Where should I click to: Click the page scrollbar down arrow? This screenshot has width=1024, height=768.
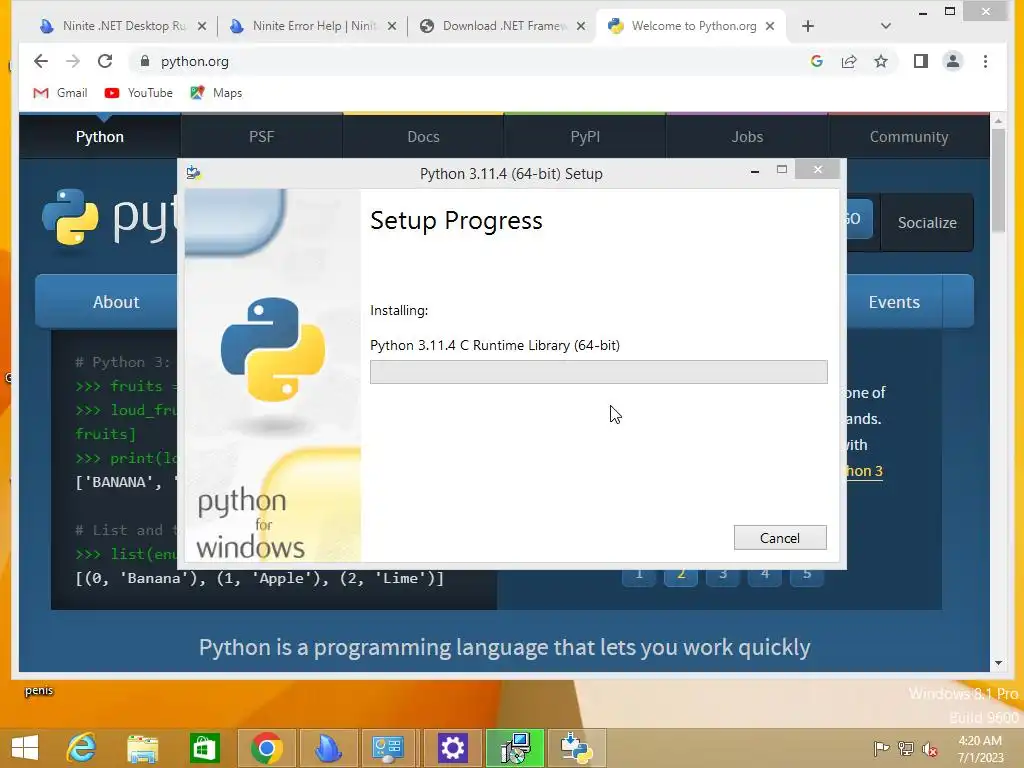pos(998,664)
